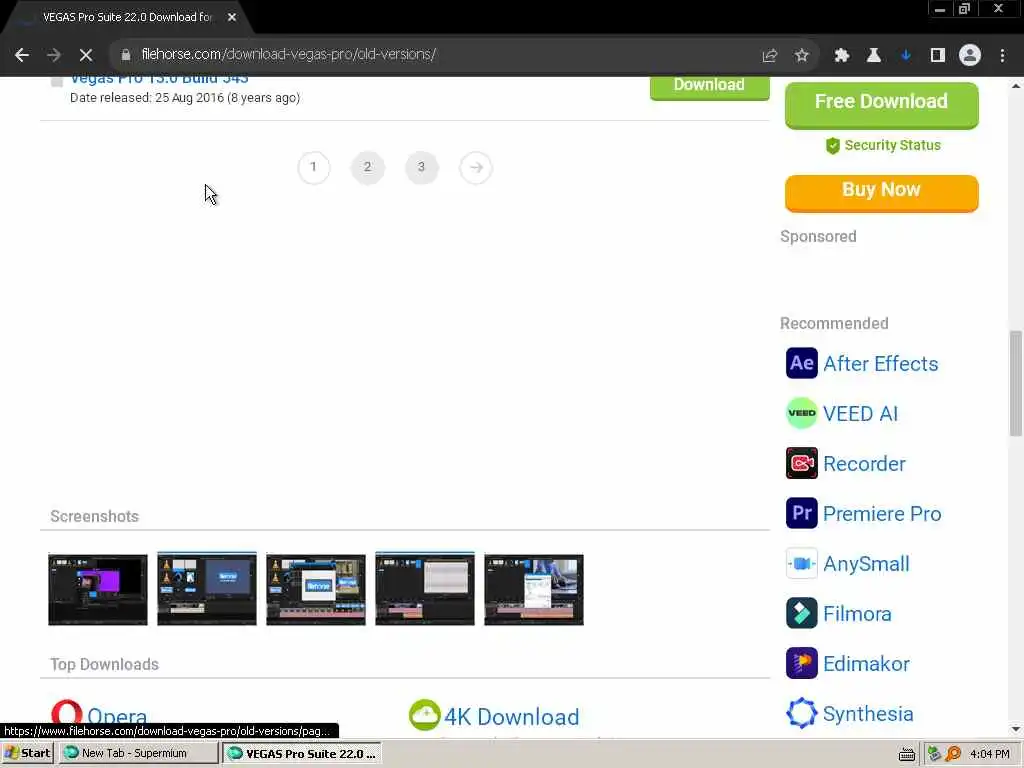
Task: Open the Edimakor link
Action: (866, 664)
